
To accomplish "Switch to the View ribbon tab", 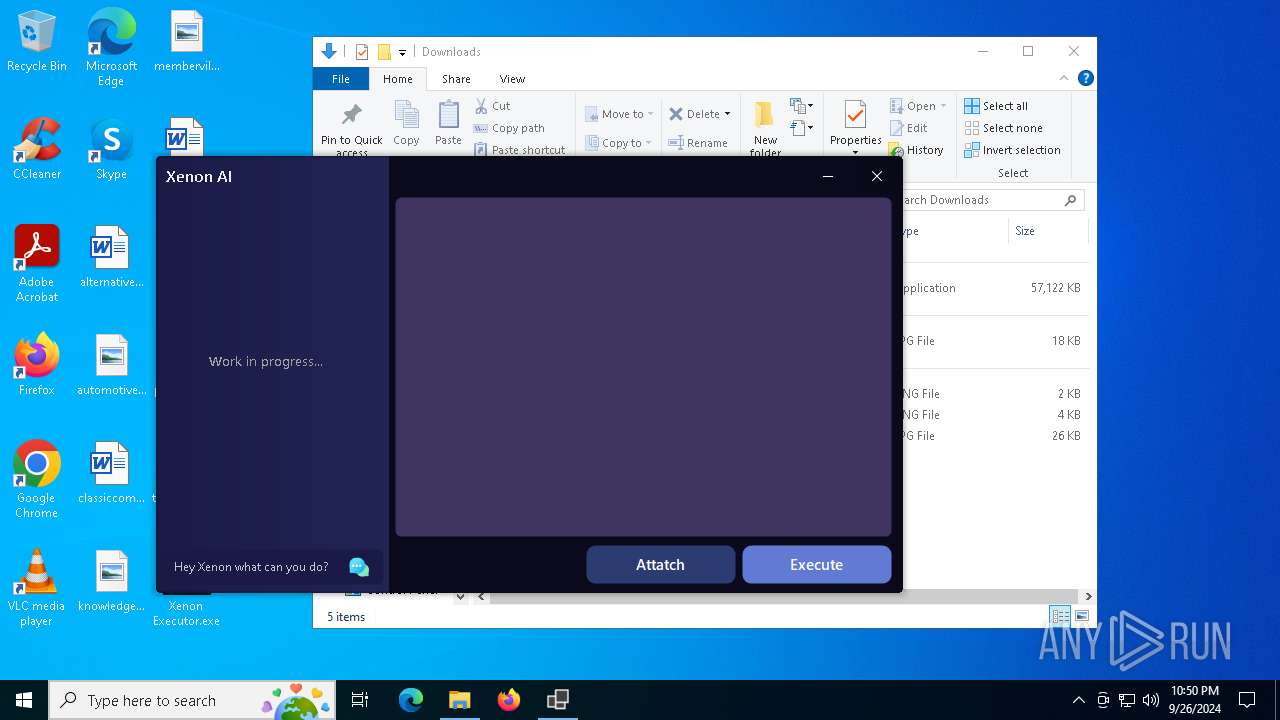I will pyautogui.click(x=512, y=79).
